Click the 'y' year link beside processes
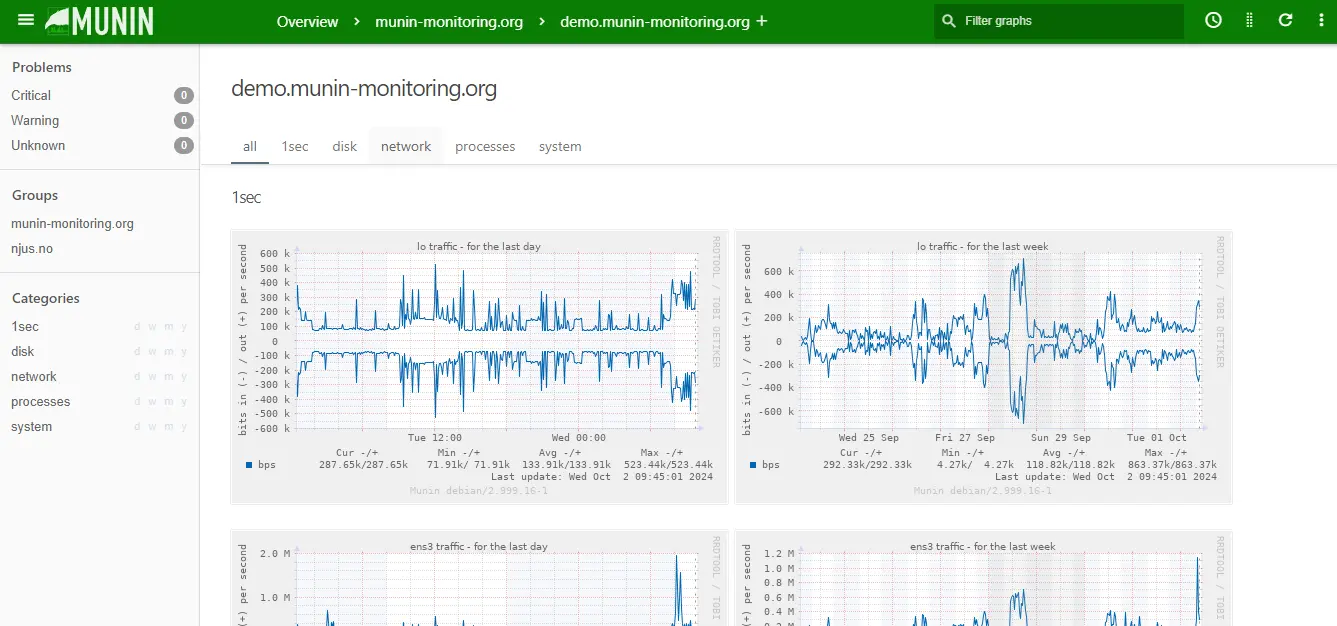The image size is (1337, 626). pos(183,402)
